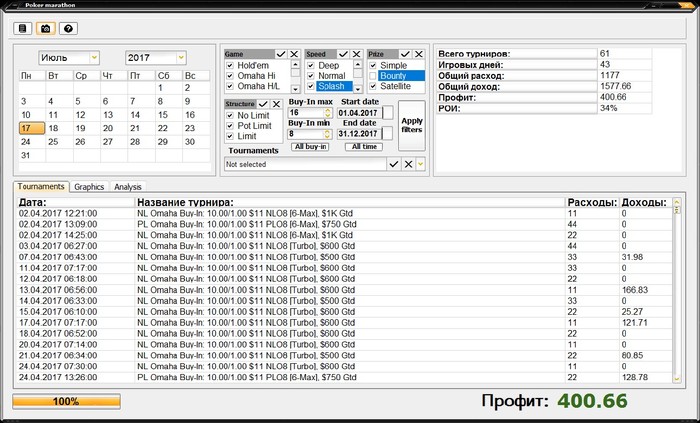Click the Start date field 01.04.2017
The width and height of the screenshot is (700, 423).
pos(359,113)
